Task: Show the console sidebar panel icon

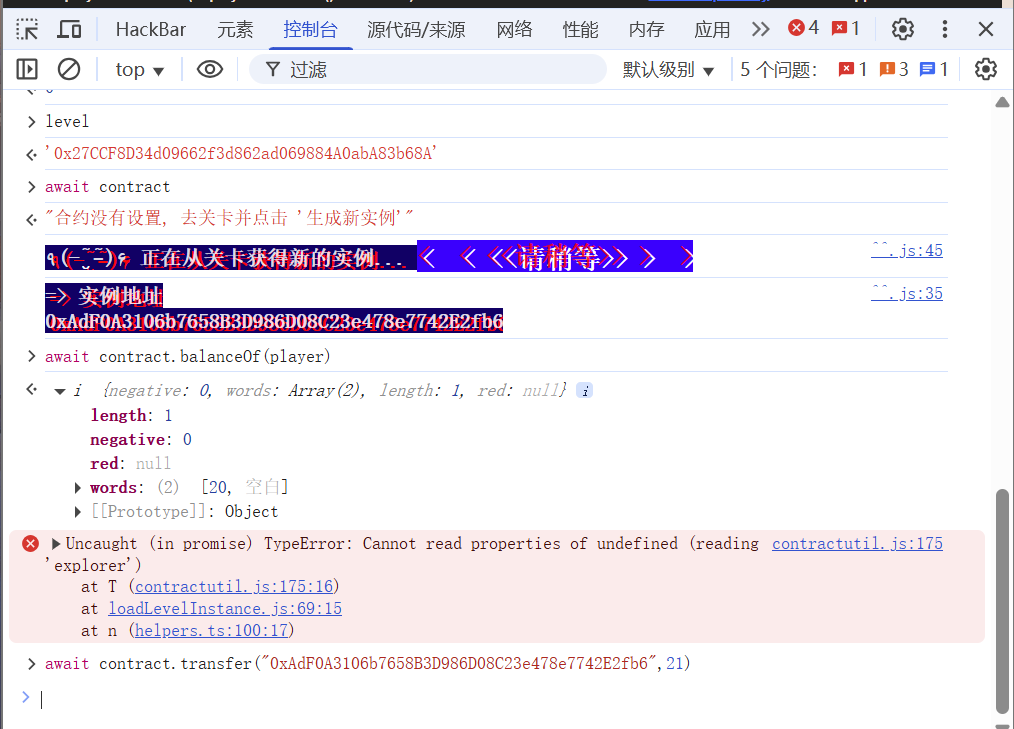Action: pyautogui.click(x=27, y=69)
